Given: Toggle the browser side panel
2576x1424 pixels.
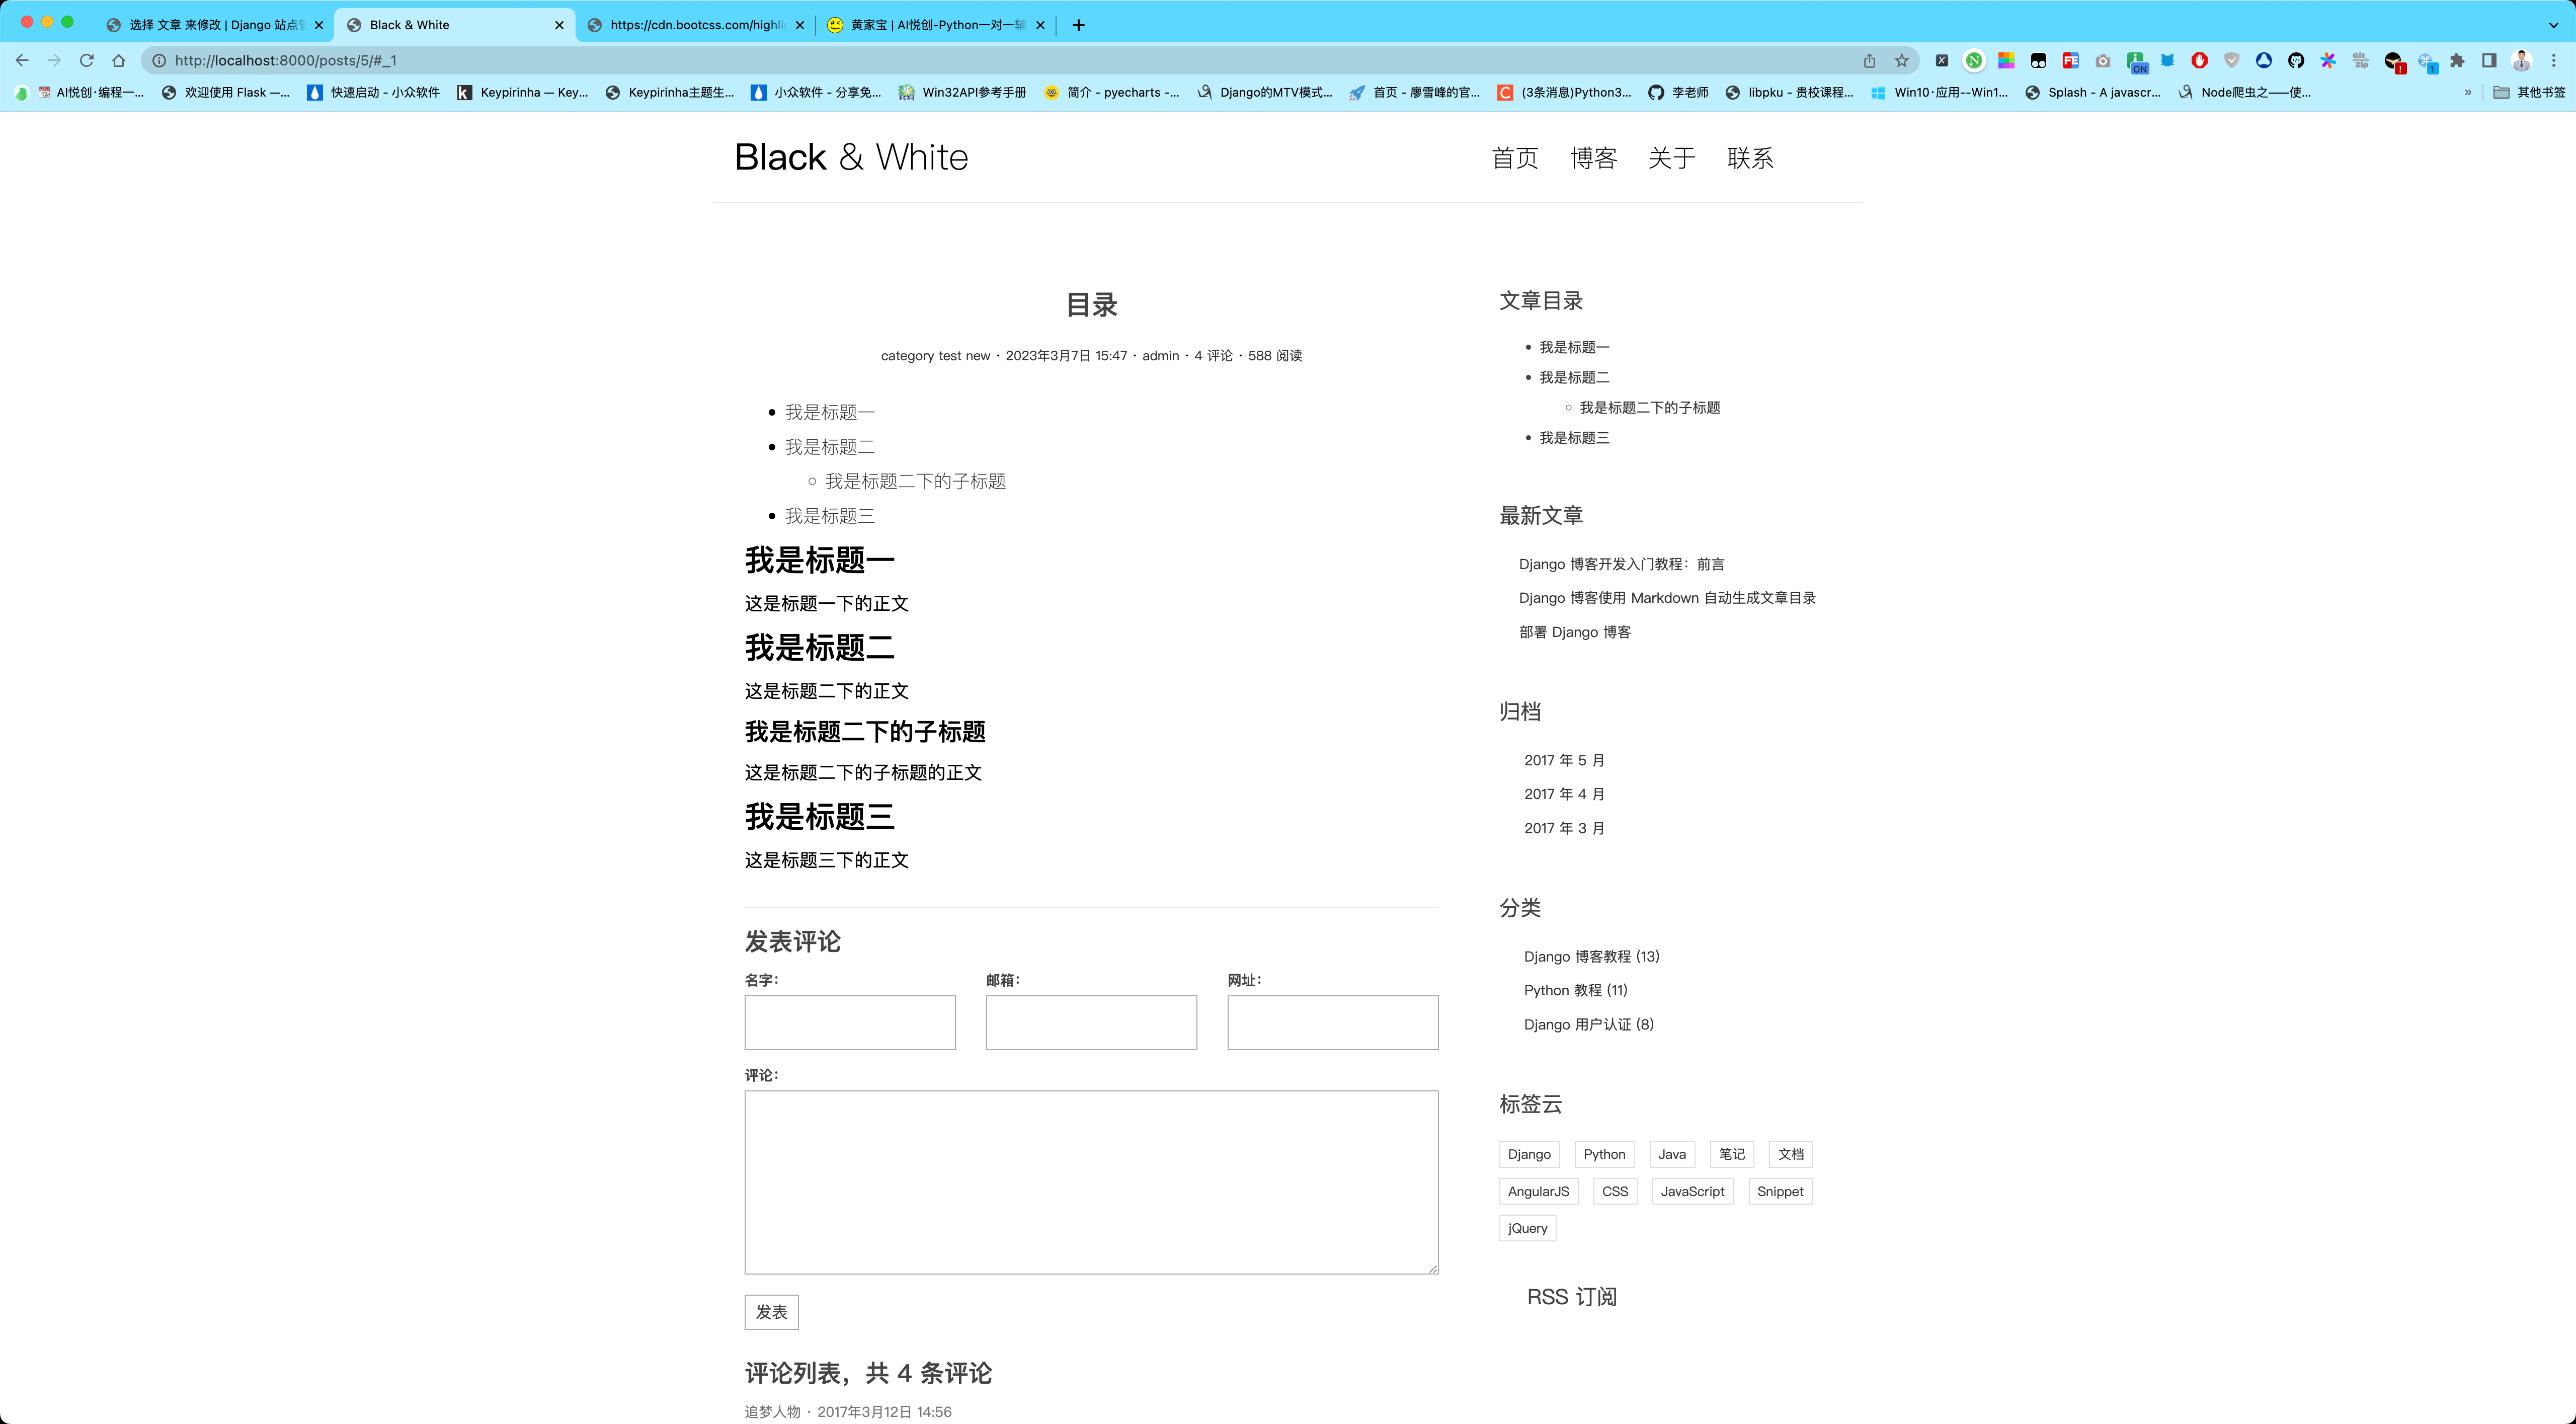Looking at the screenshot, I should point(2489,60).
